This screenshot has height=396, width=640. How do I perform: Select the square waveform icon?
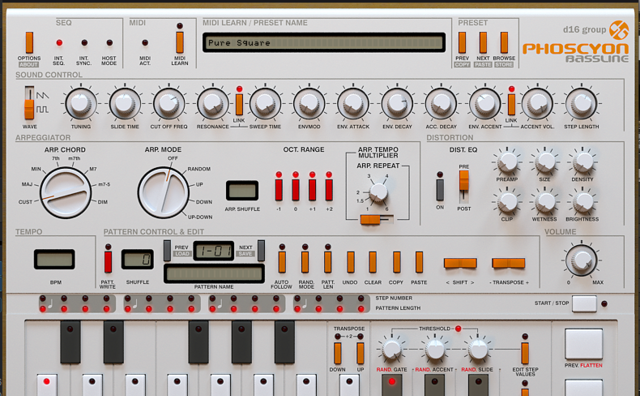(42, 109)
